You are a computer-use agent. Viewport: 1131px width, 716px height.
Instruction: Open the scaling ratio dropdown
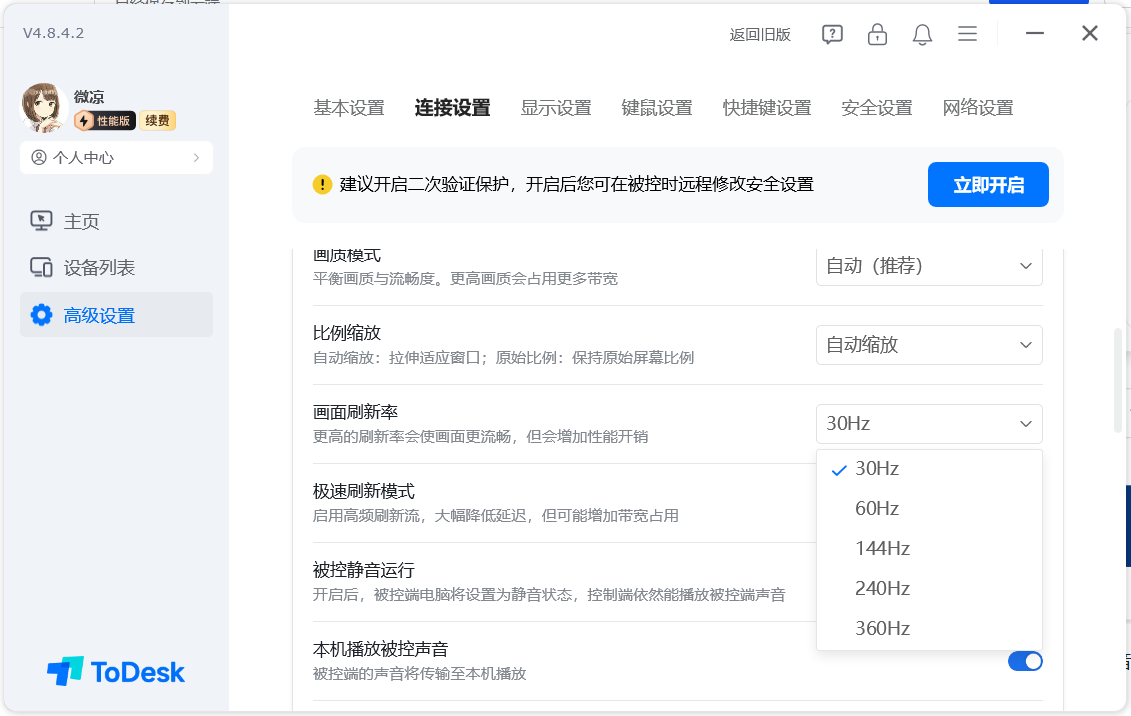tap(929, 345)
